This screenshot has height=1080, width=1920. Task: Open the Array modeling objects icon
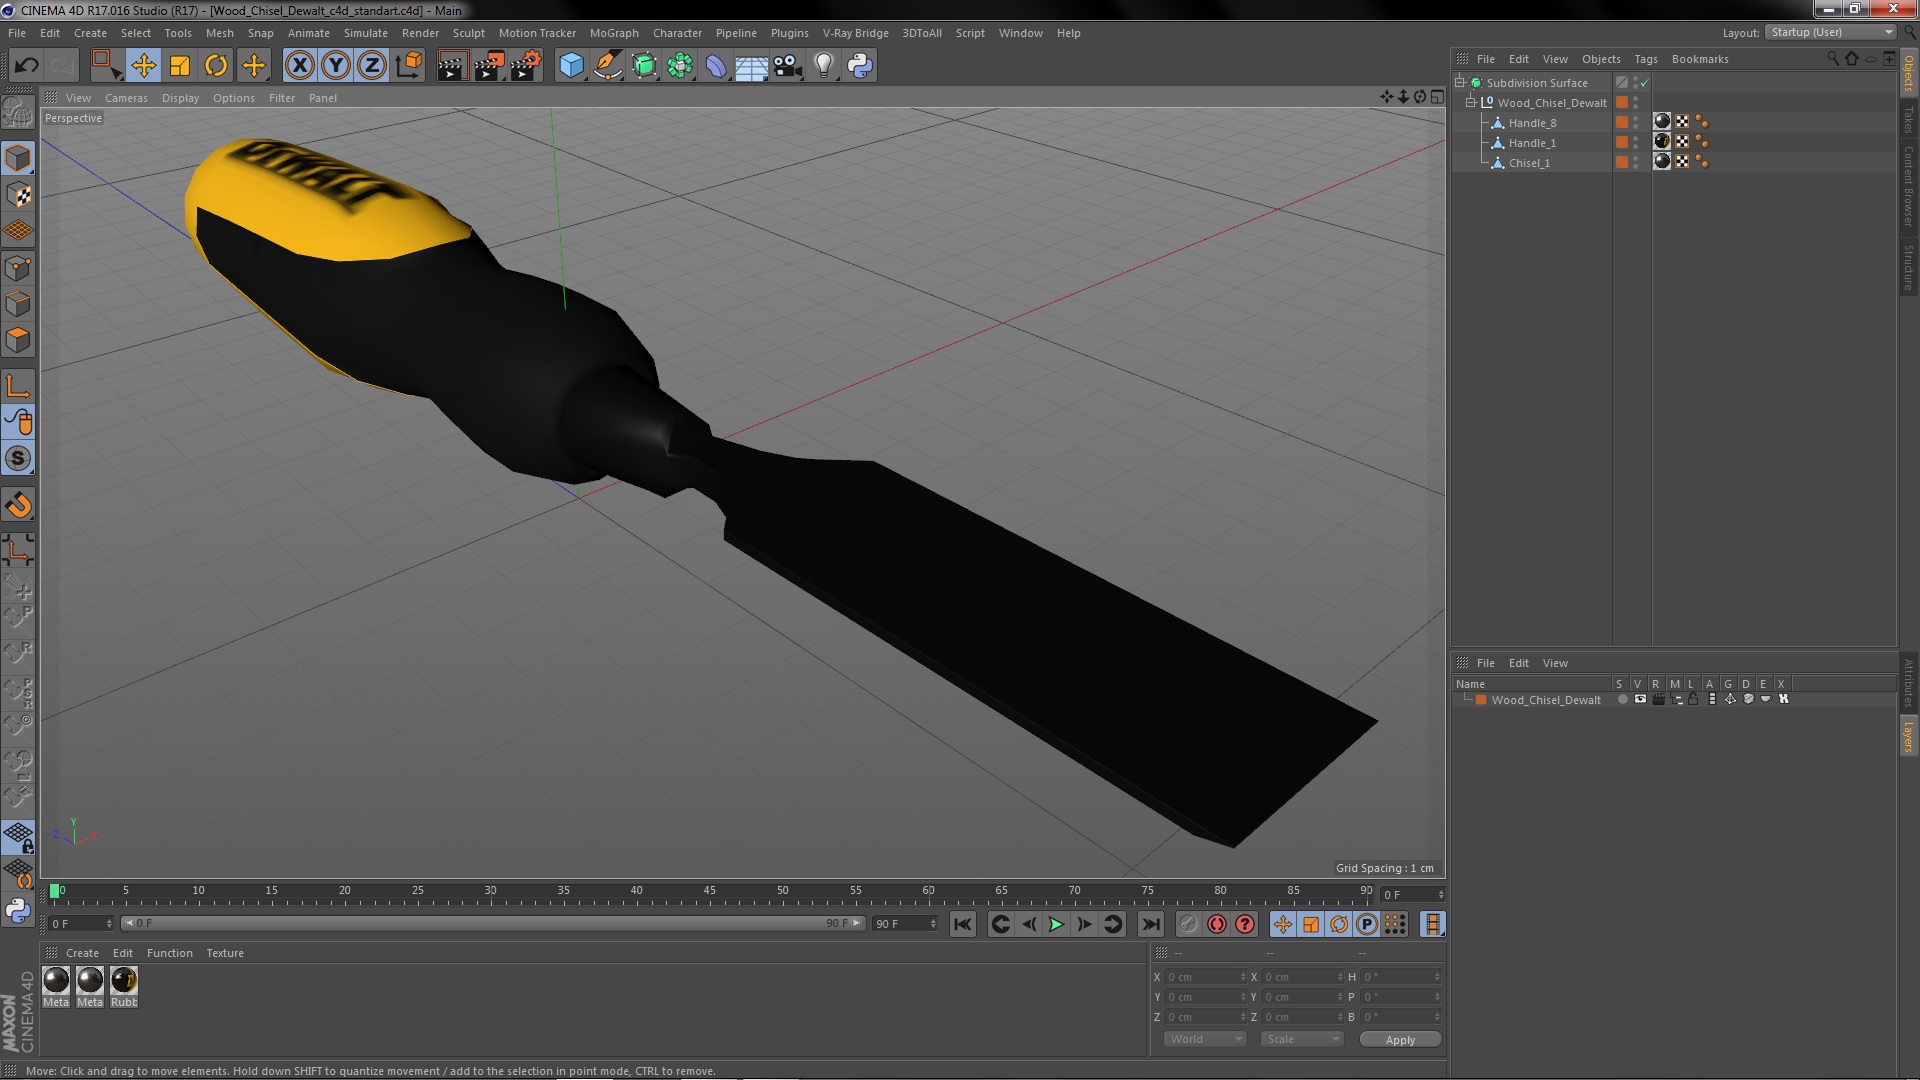(680, 66)
